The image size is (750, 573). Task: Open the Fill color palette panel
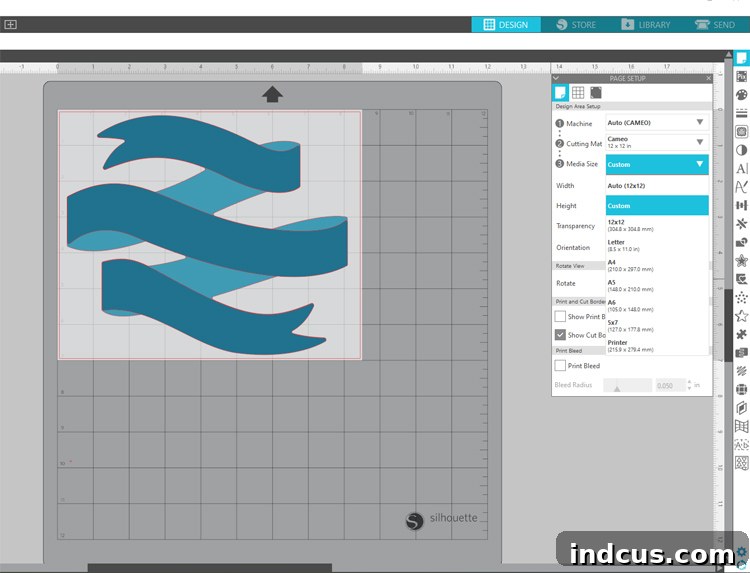pos(741,95)
